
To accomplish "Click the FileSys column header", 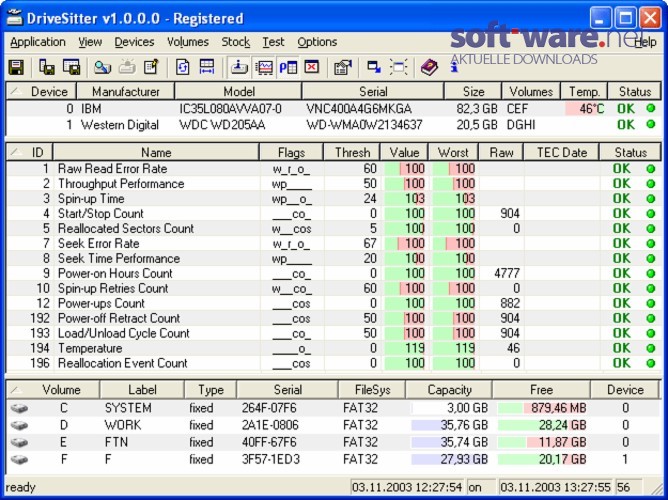I will 372,390.
